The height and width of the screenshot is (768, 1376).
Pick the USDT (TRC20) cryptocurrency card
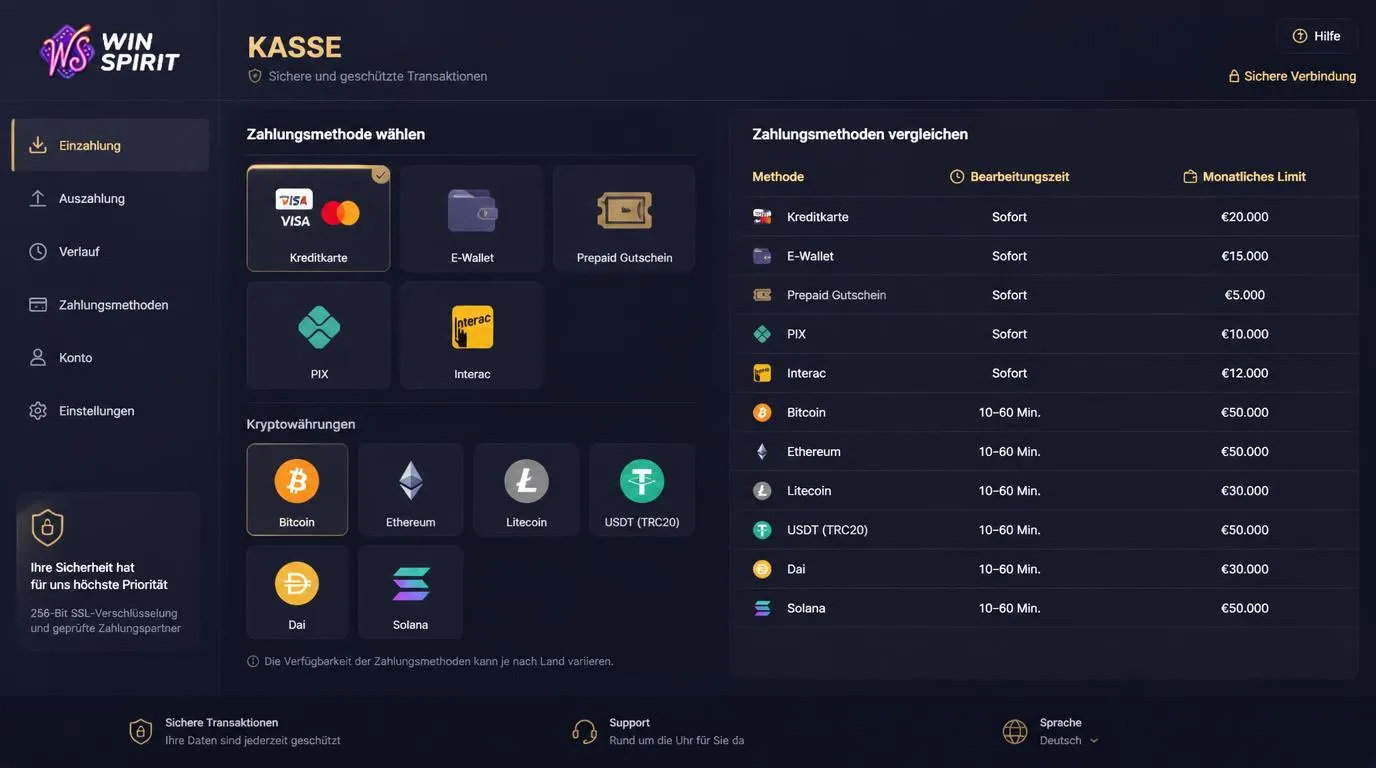coord(642,490)
